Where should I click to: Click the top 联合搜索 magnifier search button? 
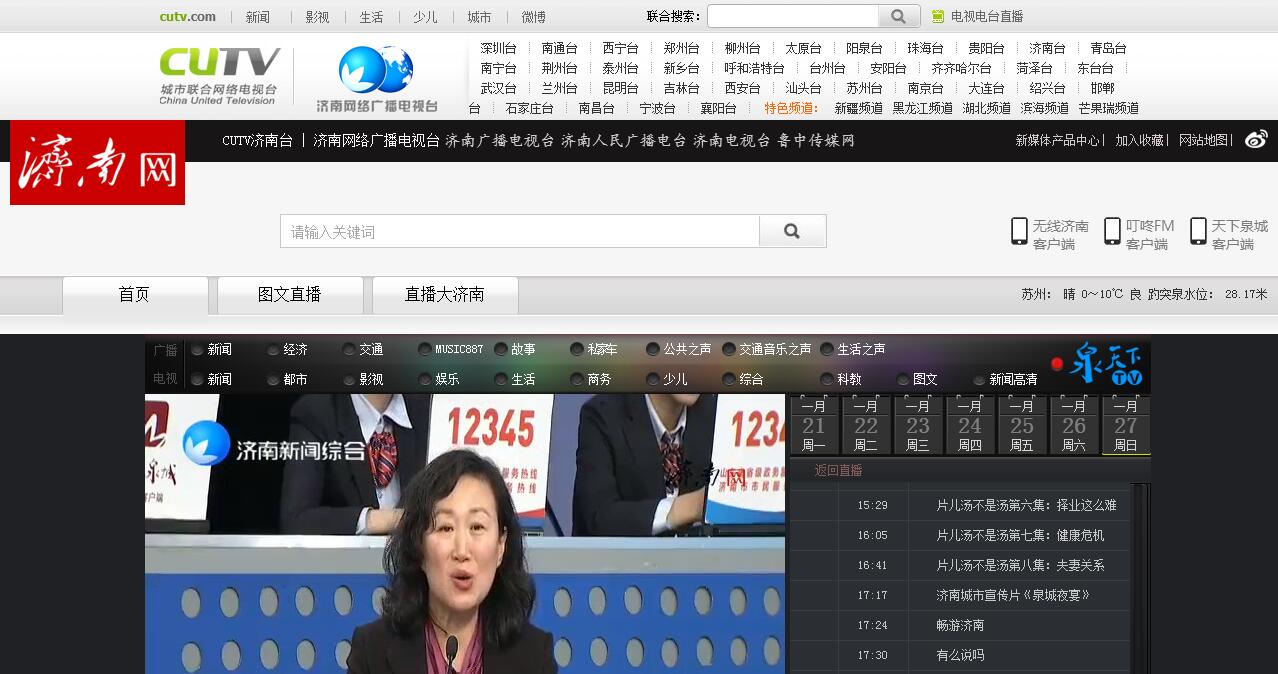click(x=898, y=16)
